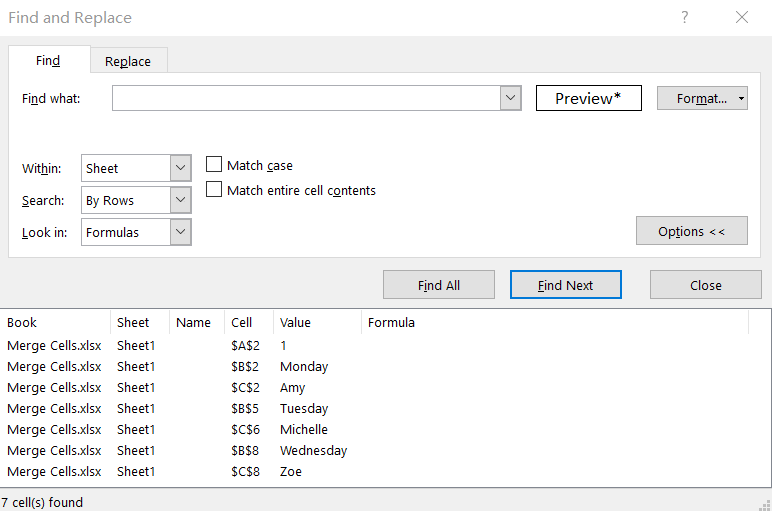Click the Preview* format sample box
This screenshot has width=772, height=511.
tap(588, 98)
